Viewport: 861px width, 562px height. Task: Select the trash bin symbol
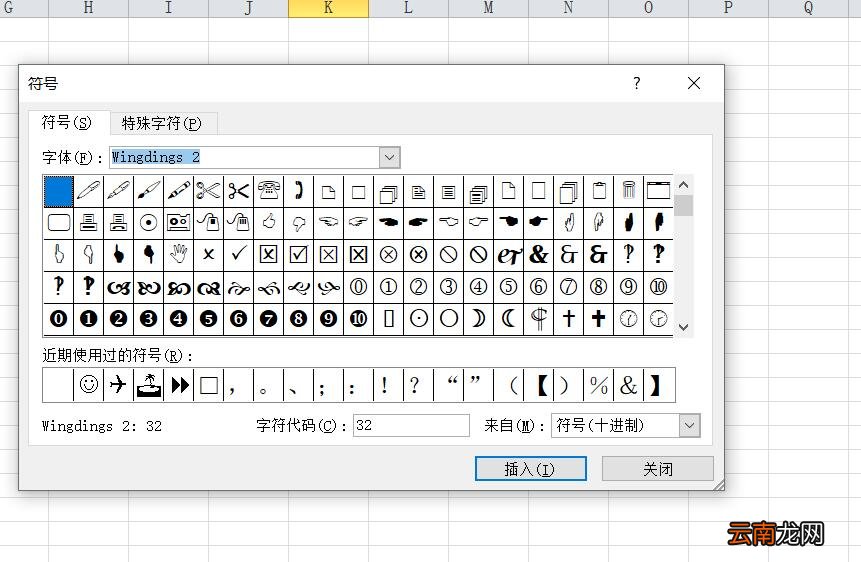pos(629,191)
